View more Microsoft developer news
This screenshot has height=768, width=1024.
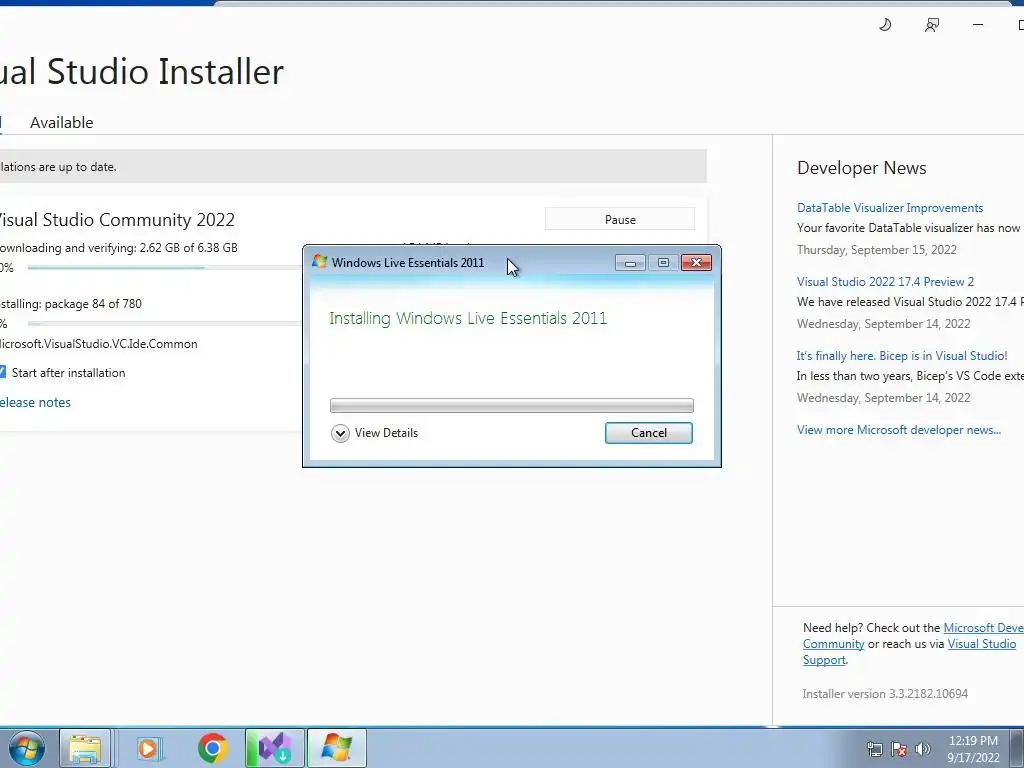point(899,430)
